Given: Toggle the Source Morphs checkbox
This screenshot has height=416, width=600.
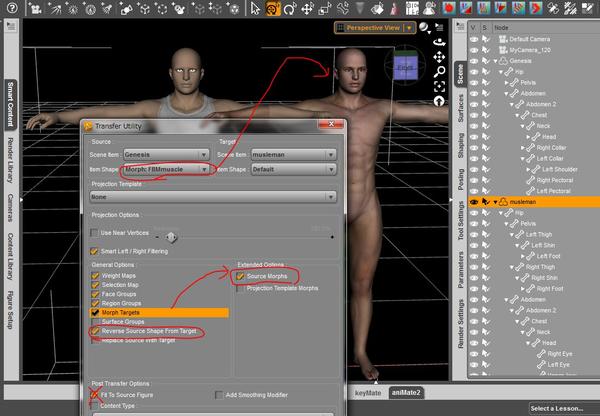Looking at the screenshot, I should [x=240, y=276].
